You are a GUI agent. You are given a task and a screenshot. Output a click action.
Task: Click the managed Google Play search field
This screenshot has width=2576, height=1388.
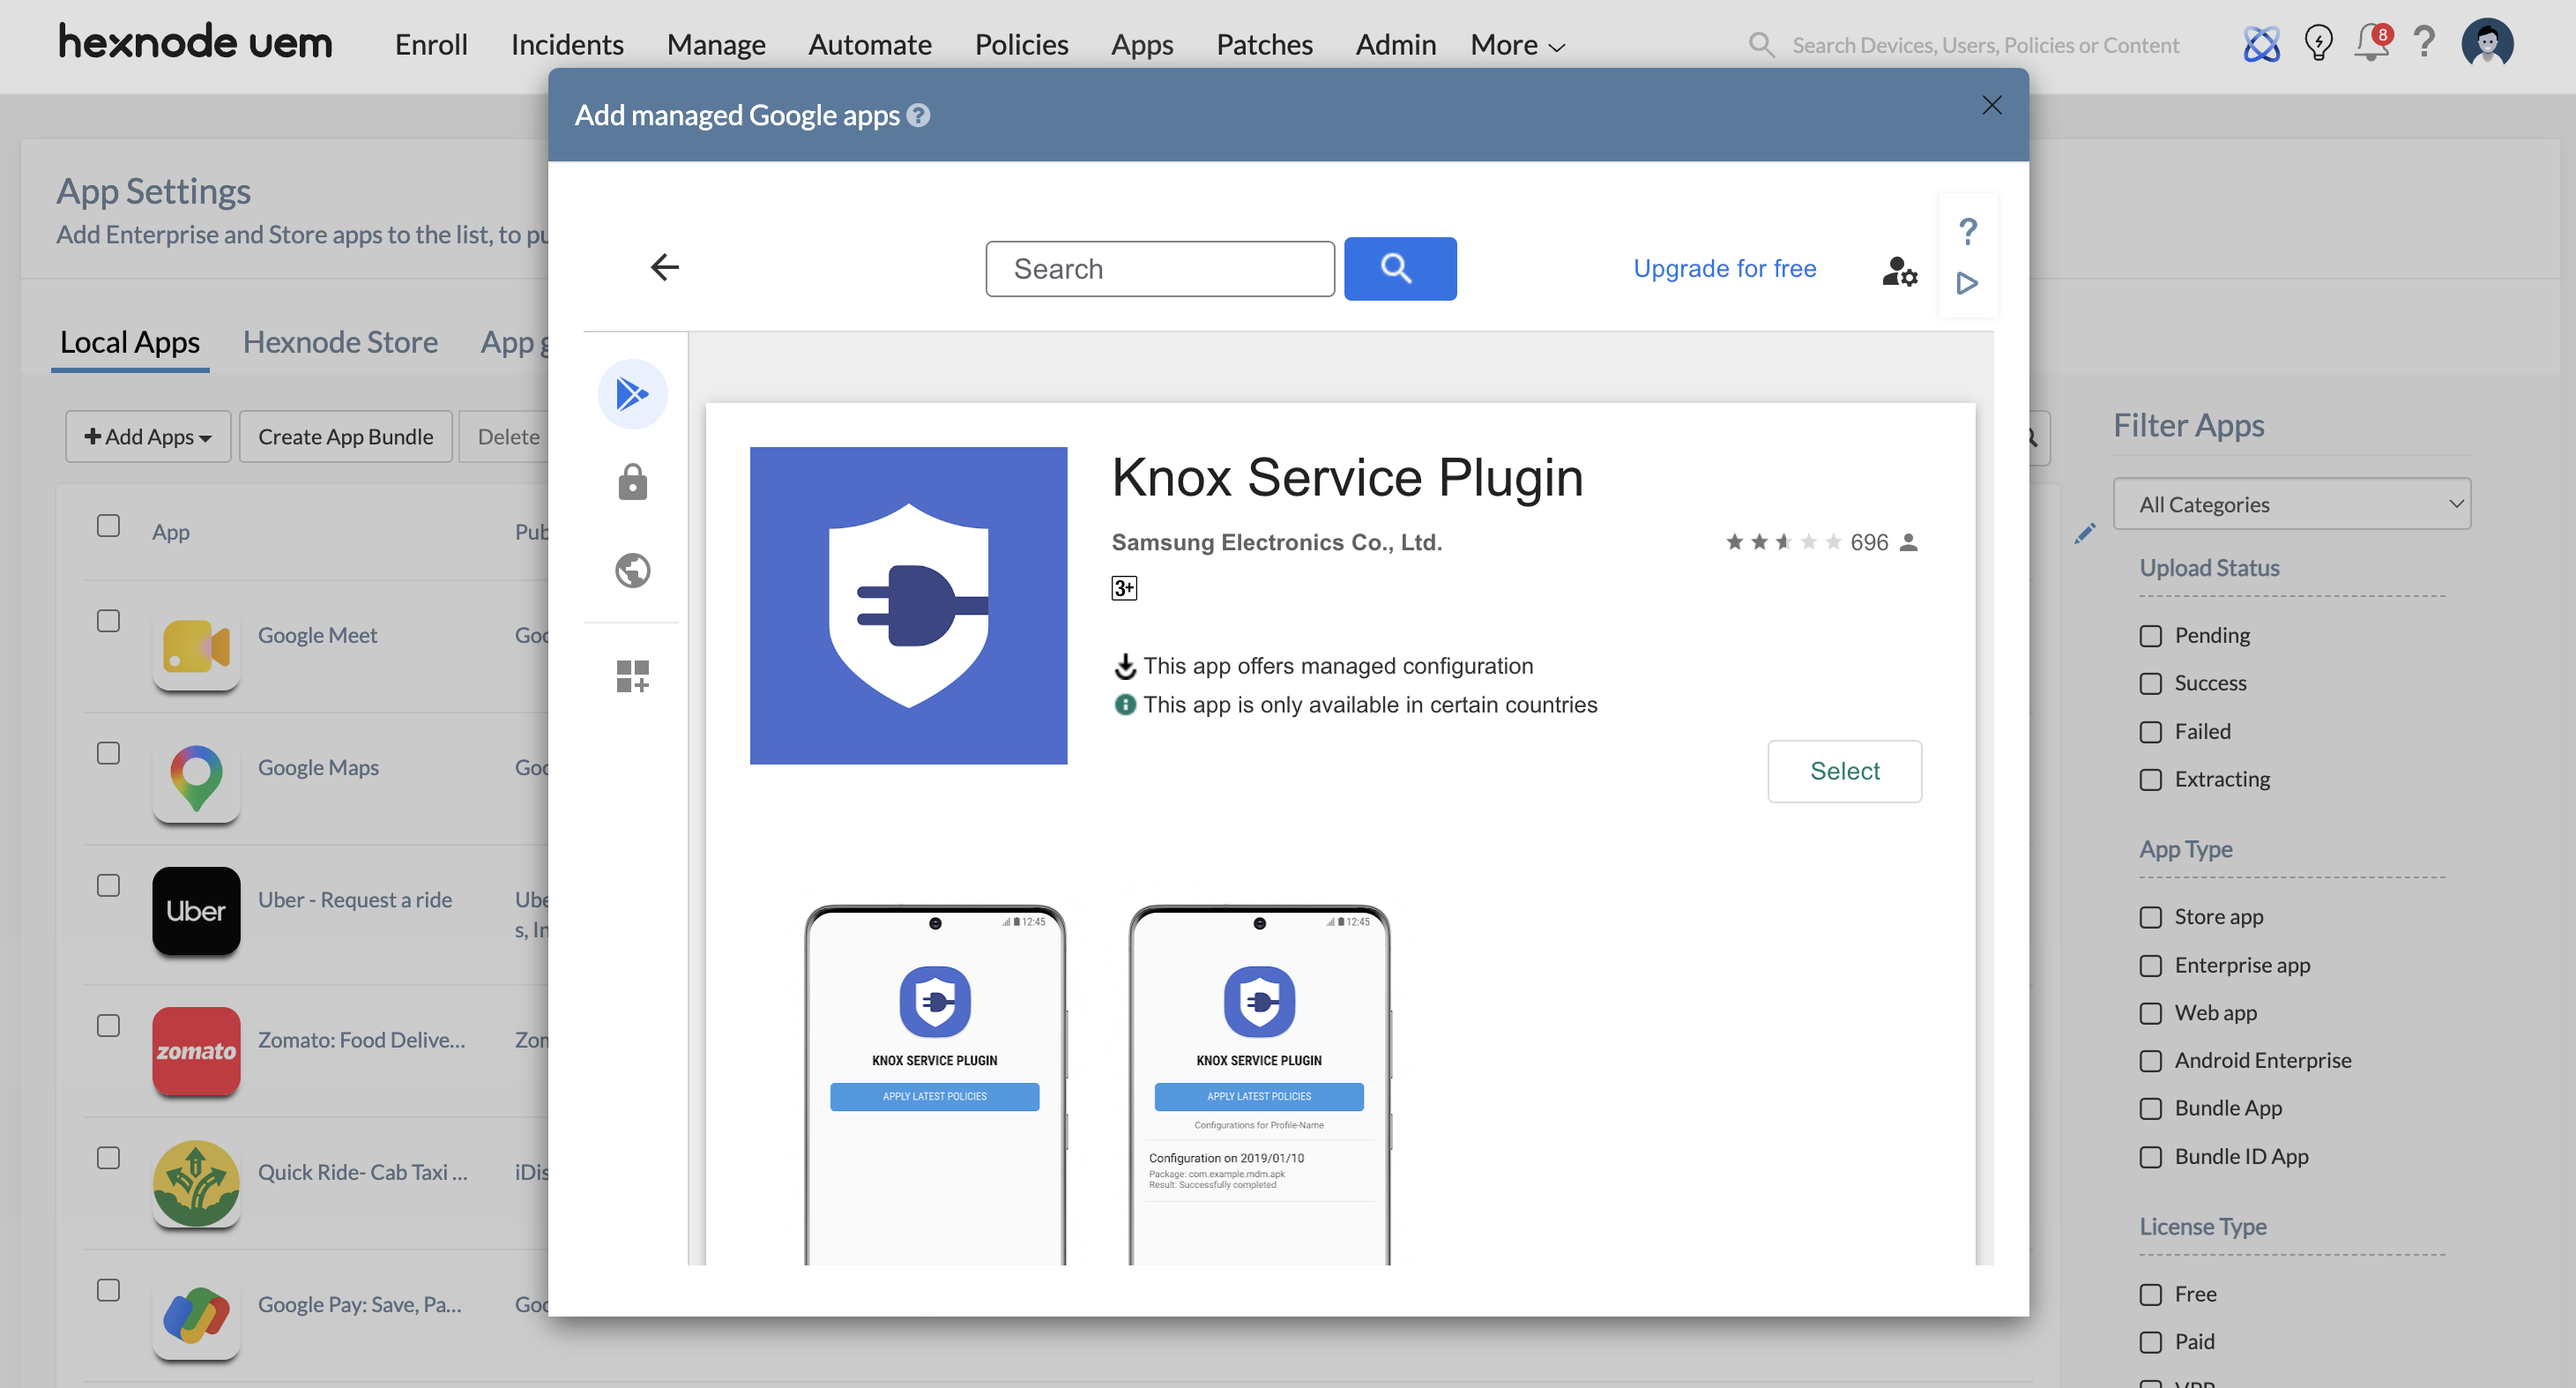1159,268
